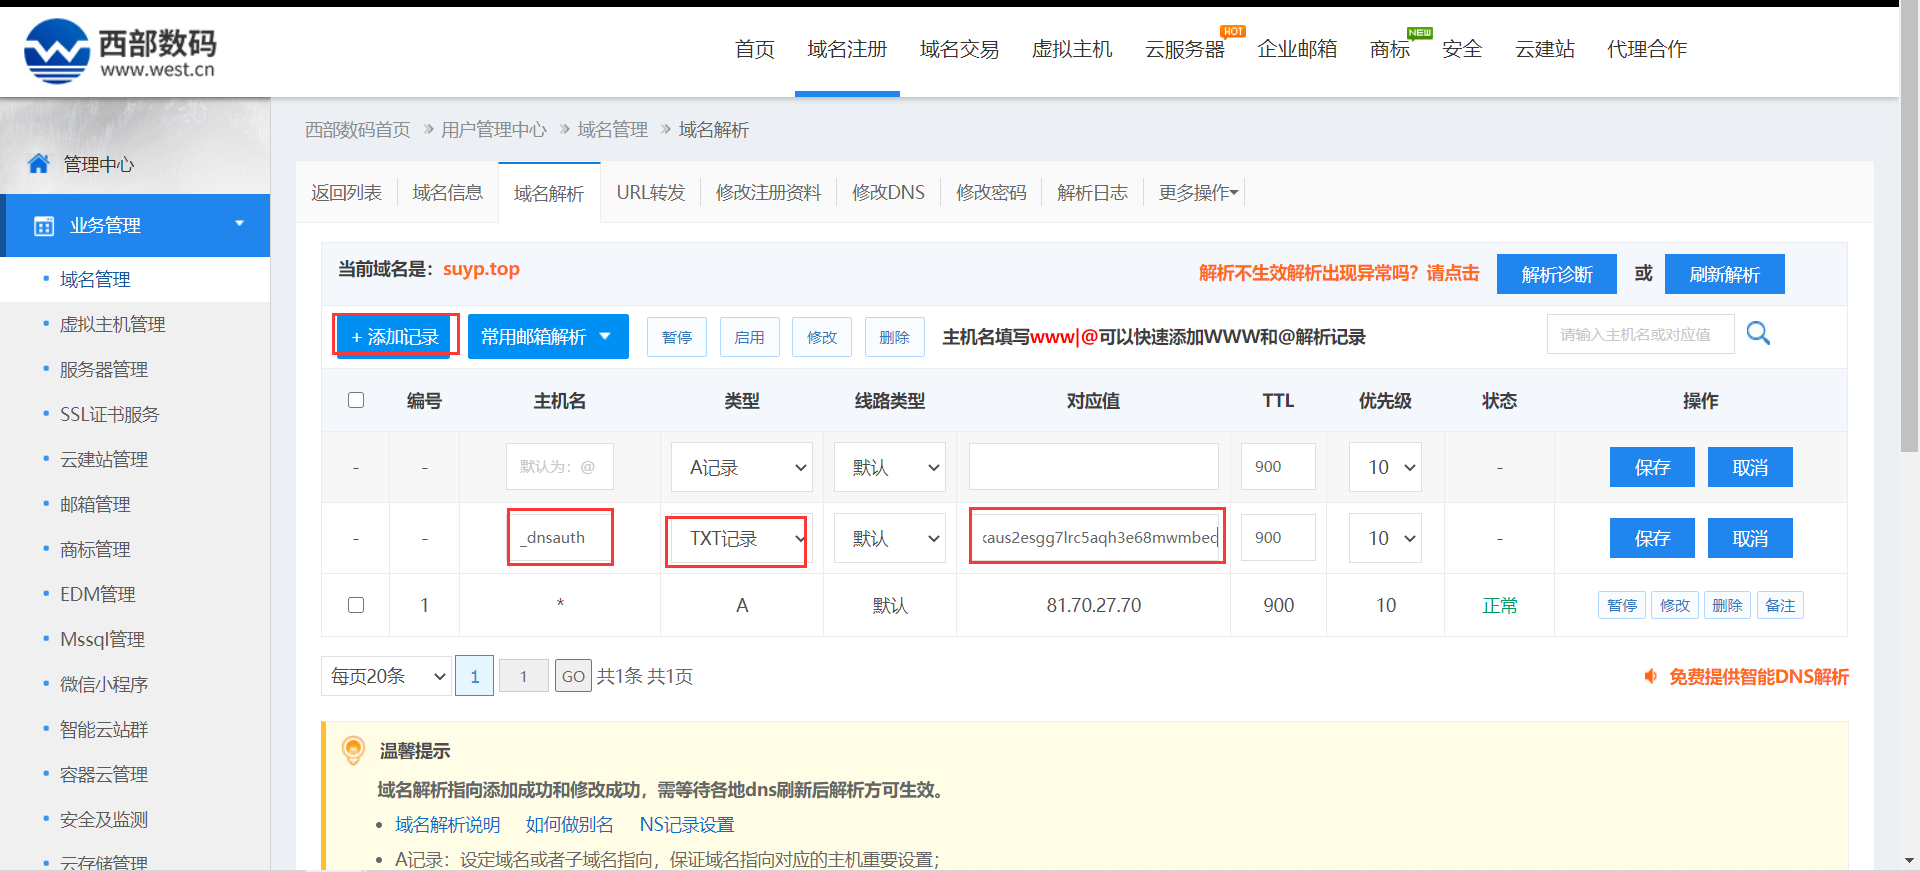The image size is (1920, 872).
Task: Click the 添加记录 button
Action: pyautogui.click(x=395, y=336)
